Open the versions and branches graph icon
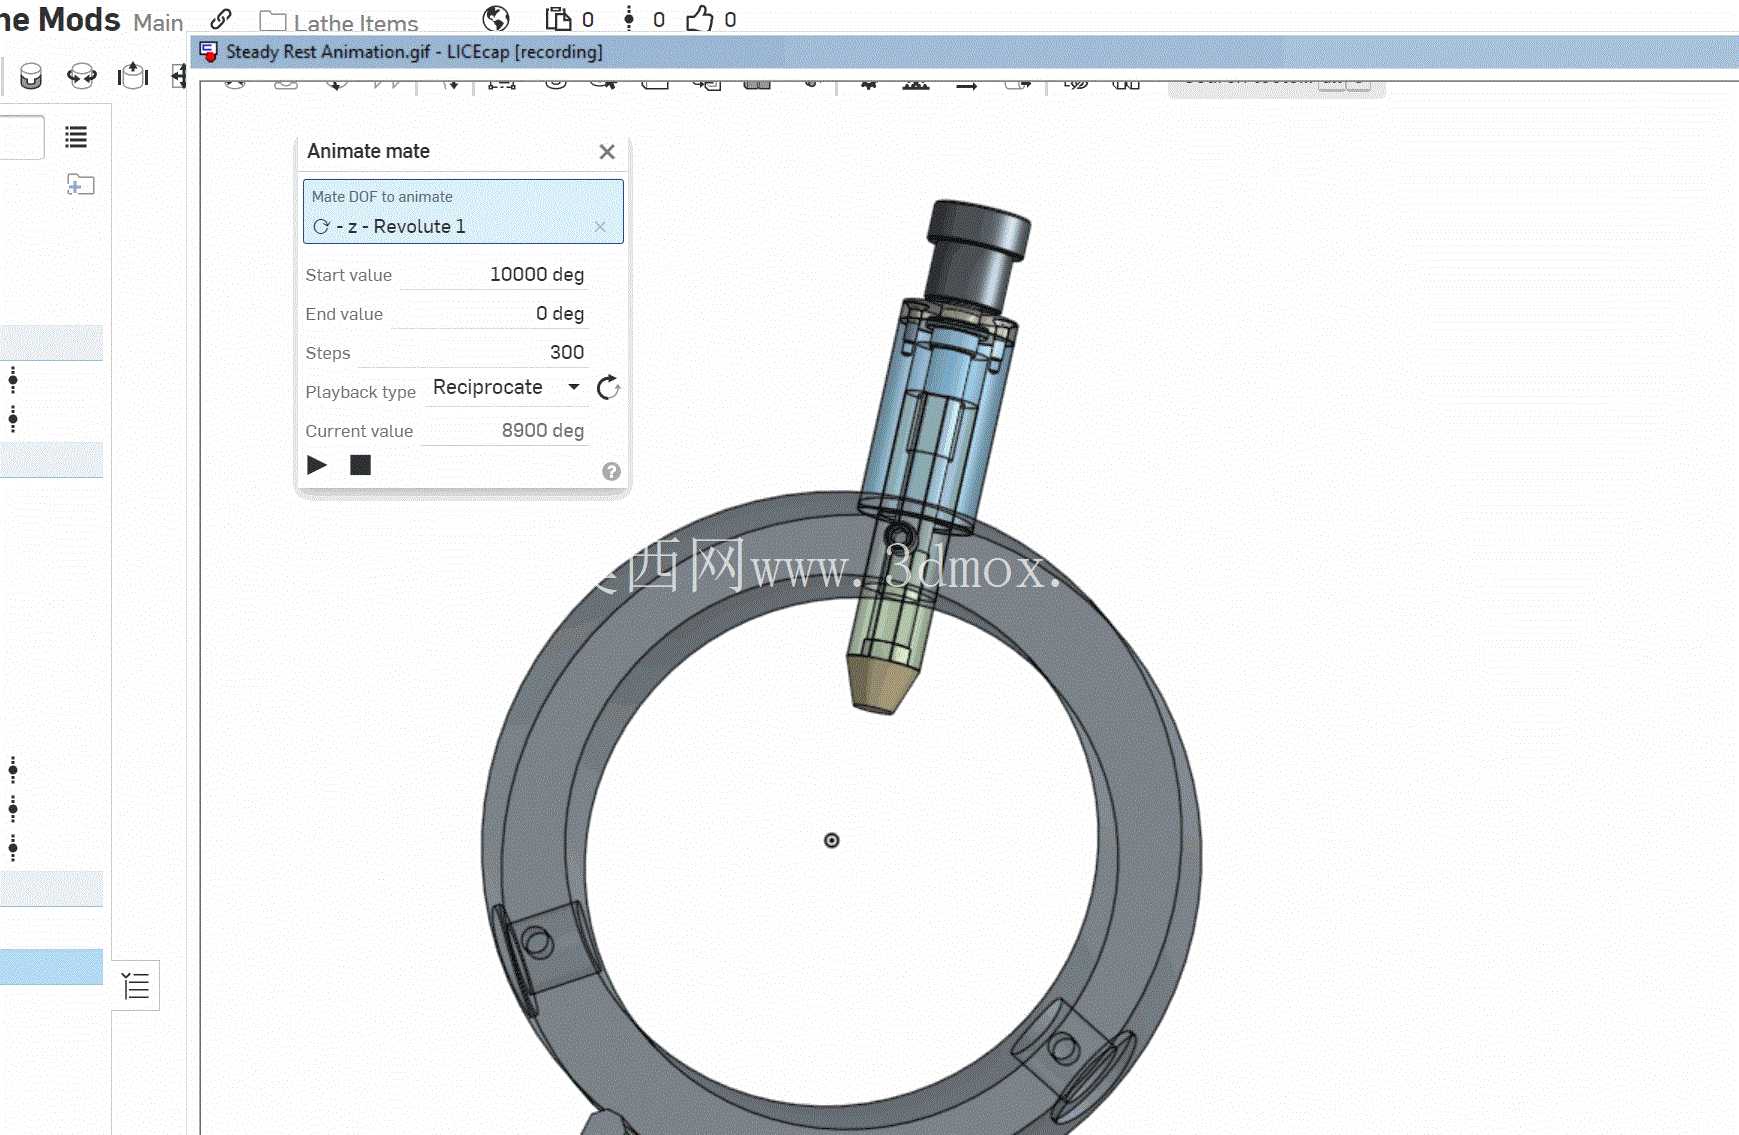The height and width of the screenshot is (1135, 1739). pyautogui.click(x=629, y=19)
